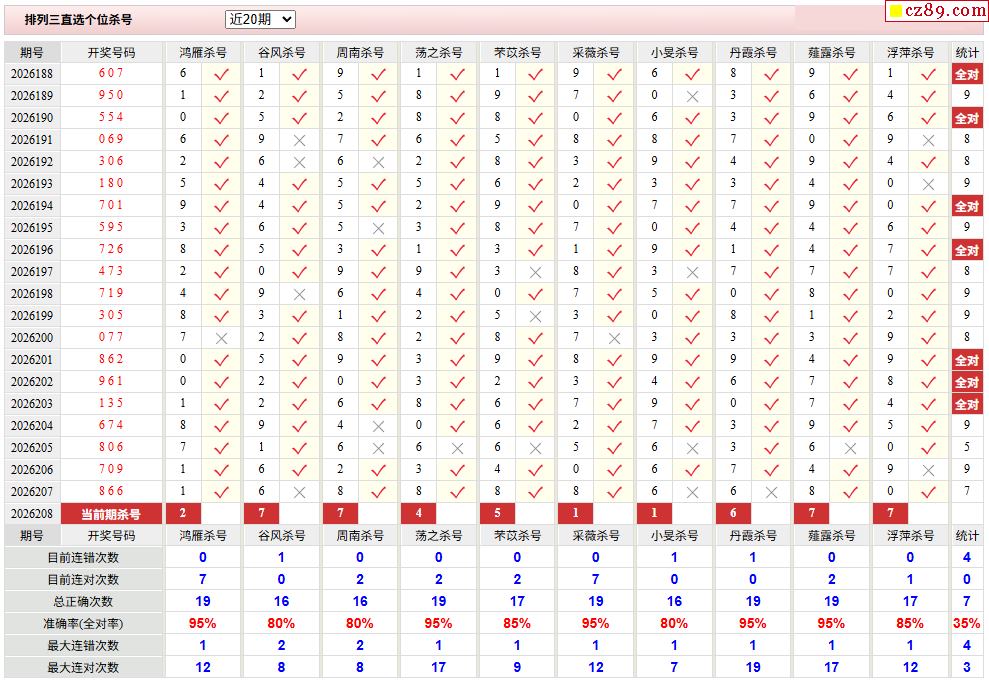Click the 全对 badge in row 2026203
989x681 pixels.
967,404
